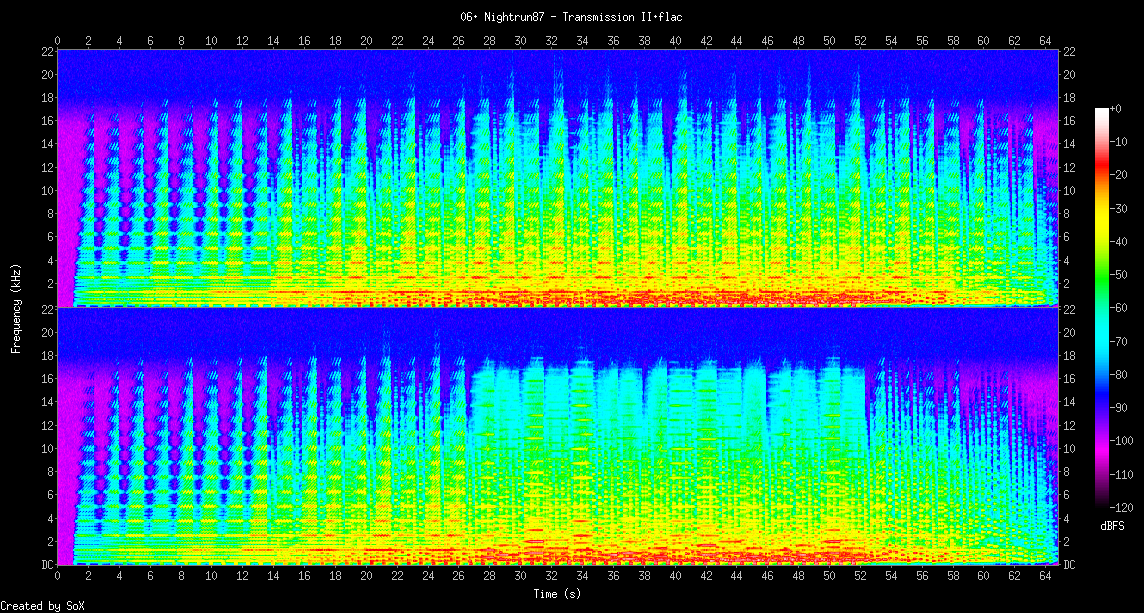
Task: Click the 'Time (s)' axis label
Action: click(557, 594)
